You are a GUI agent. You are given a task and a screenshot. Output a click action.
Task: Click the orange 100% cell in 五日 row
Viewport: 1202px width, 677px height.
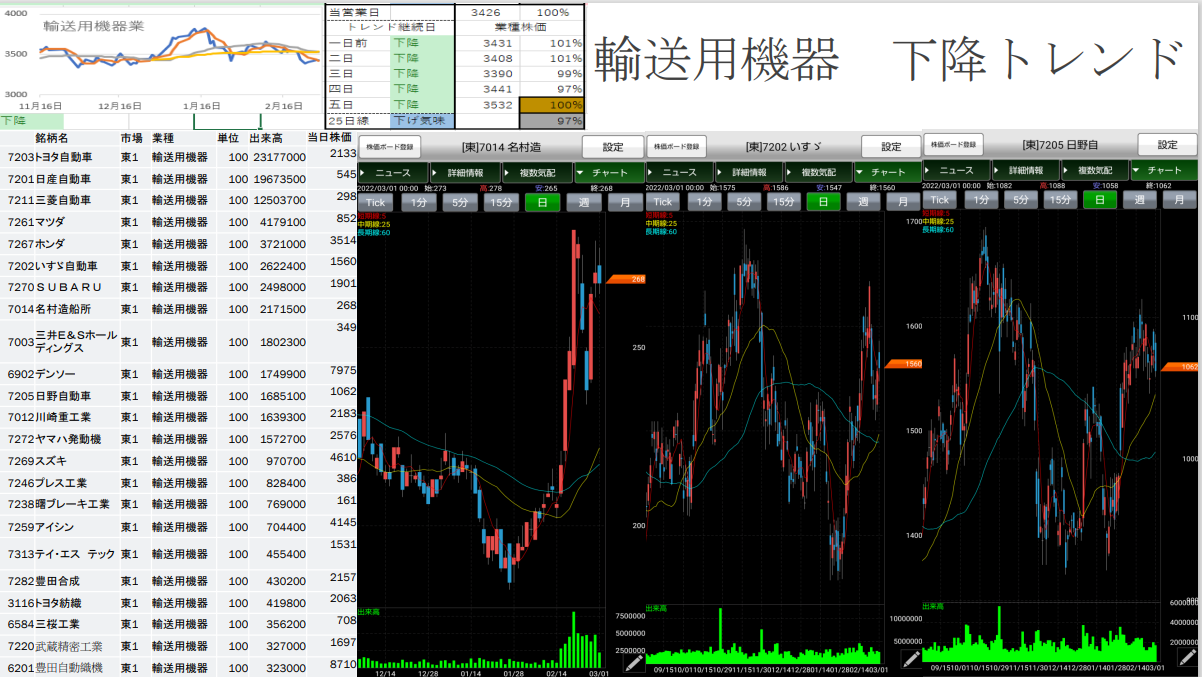click(551, 104)
